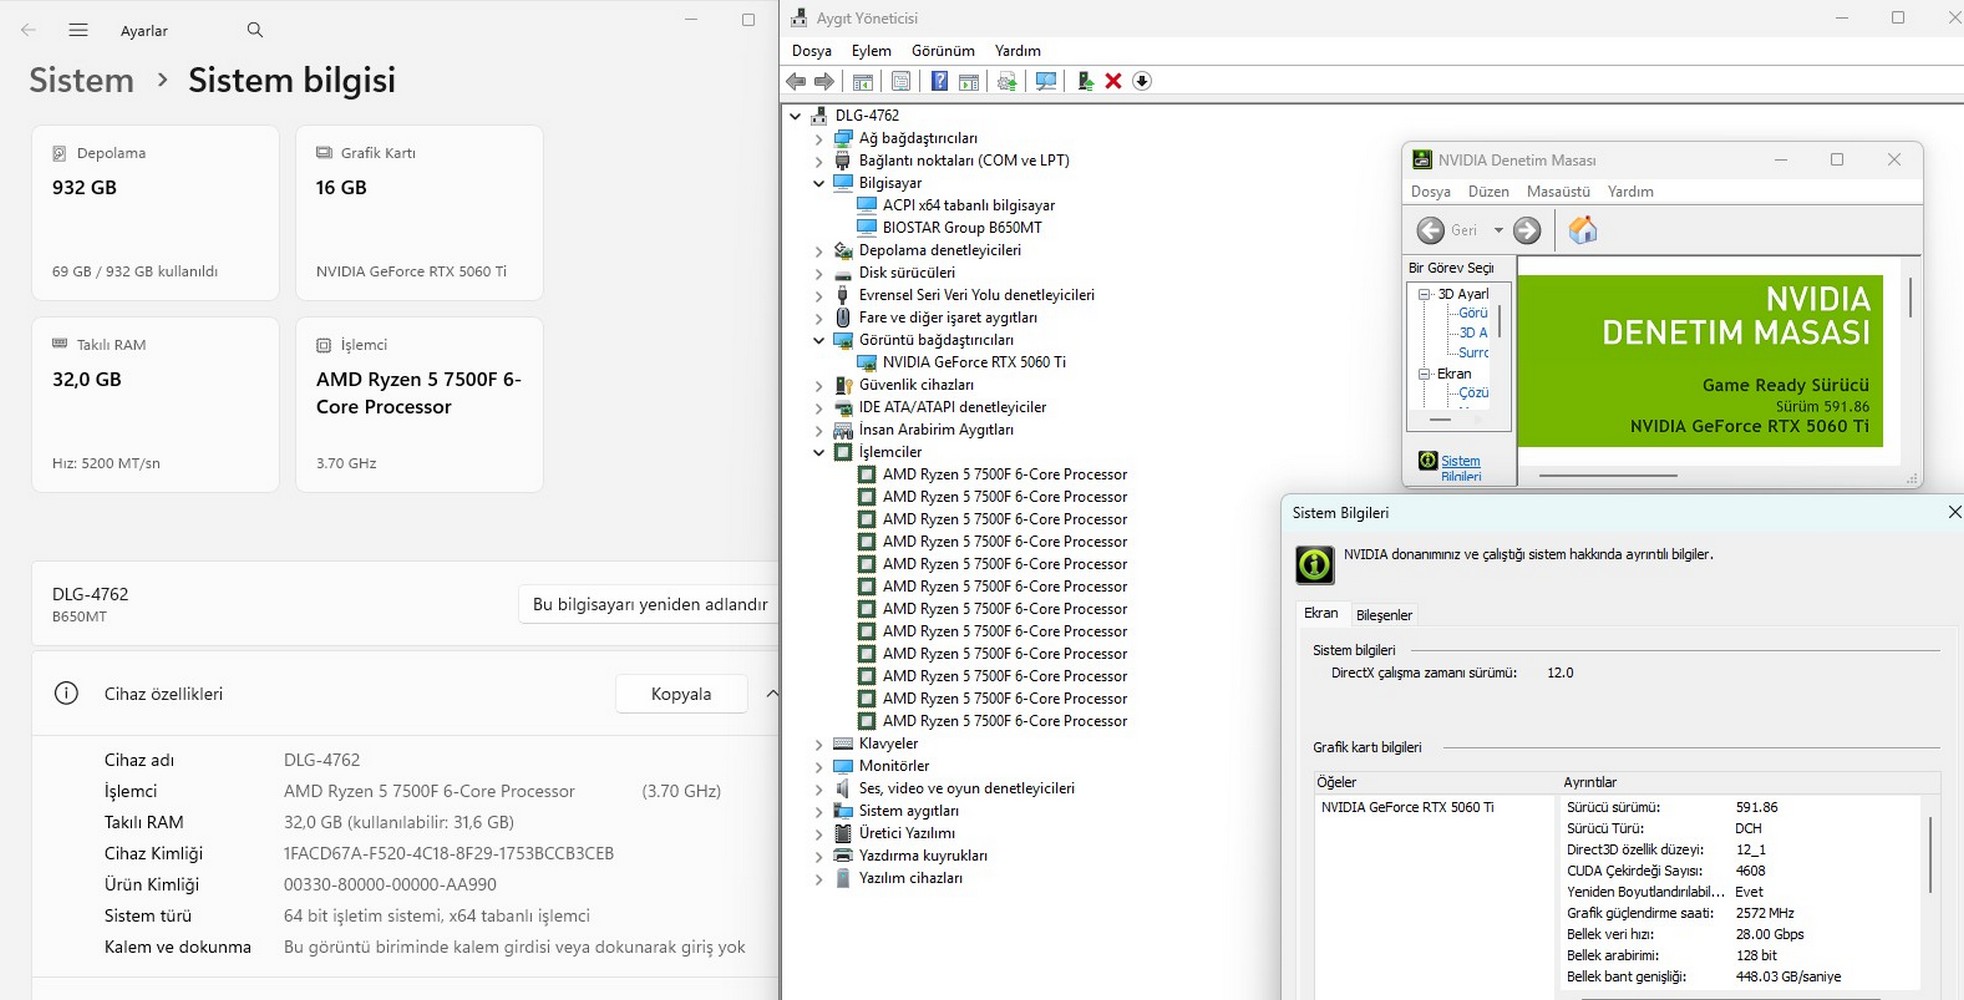Click Bu bilgisayarı yeniden adlandır button

click(649, 604)
